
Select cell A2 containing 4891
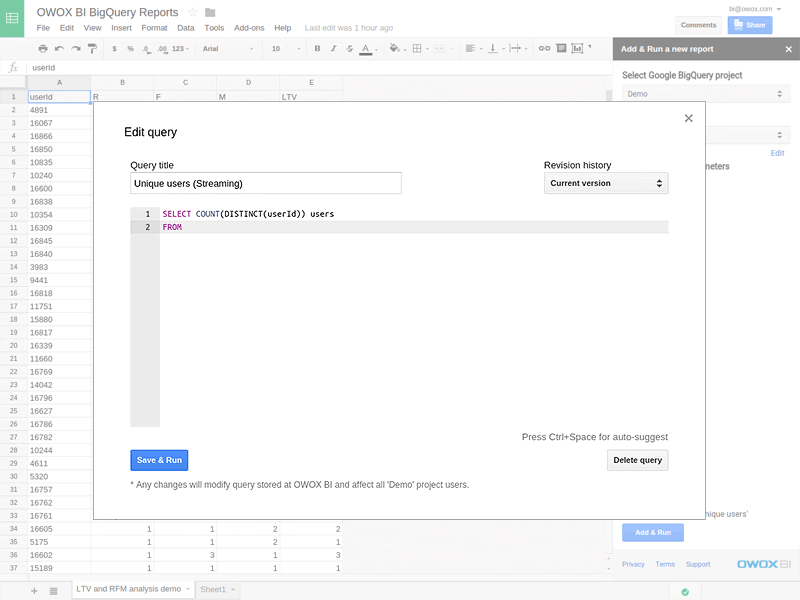59,110
